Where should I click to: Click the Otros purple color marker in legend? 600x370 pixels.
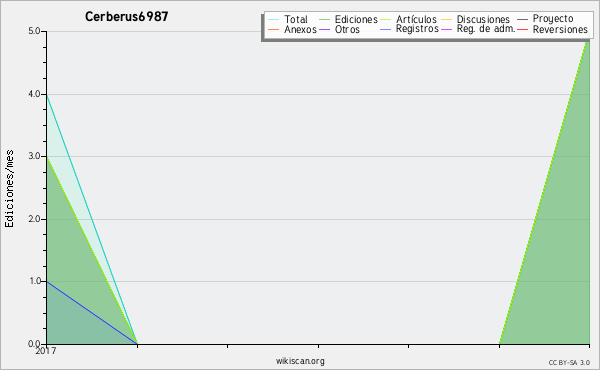(324, 29)
